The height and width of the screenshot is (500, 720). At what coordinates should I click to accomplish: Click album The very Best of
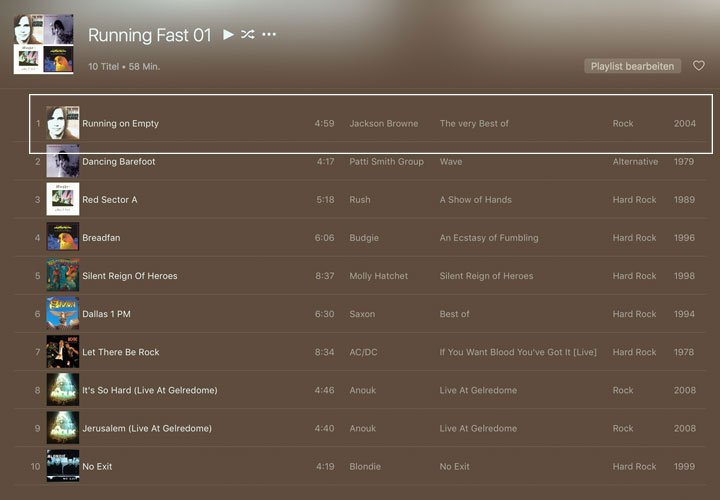(474, 124)
